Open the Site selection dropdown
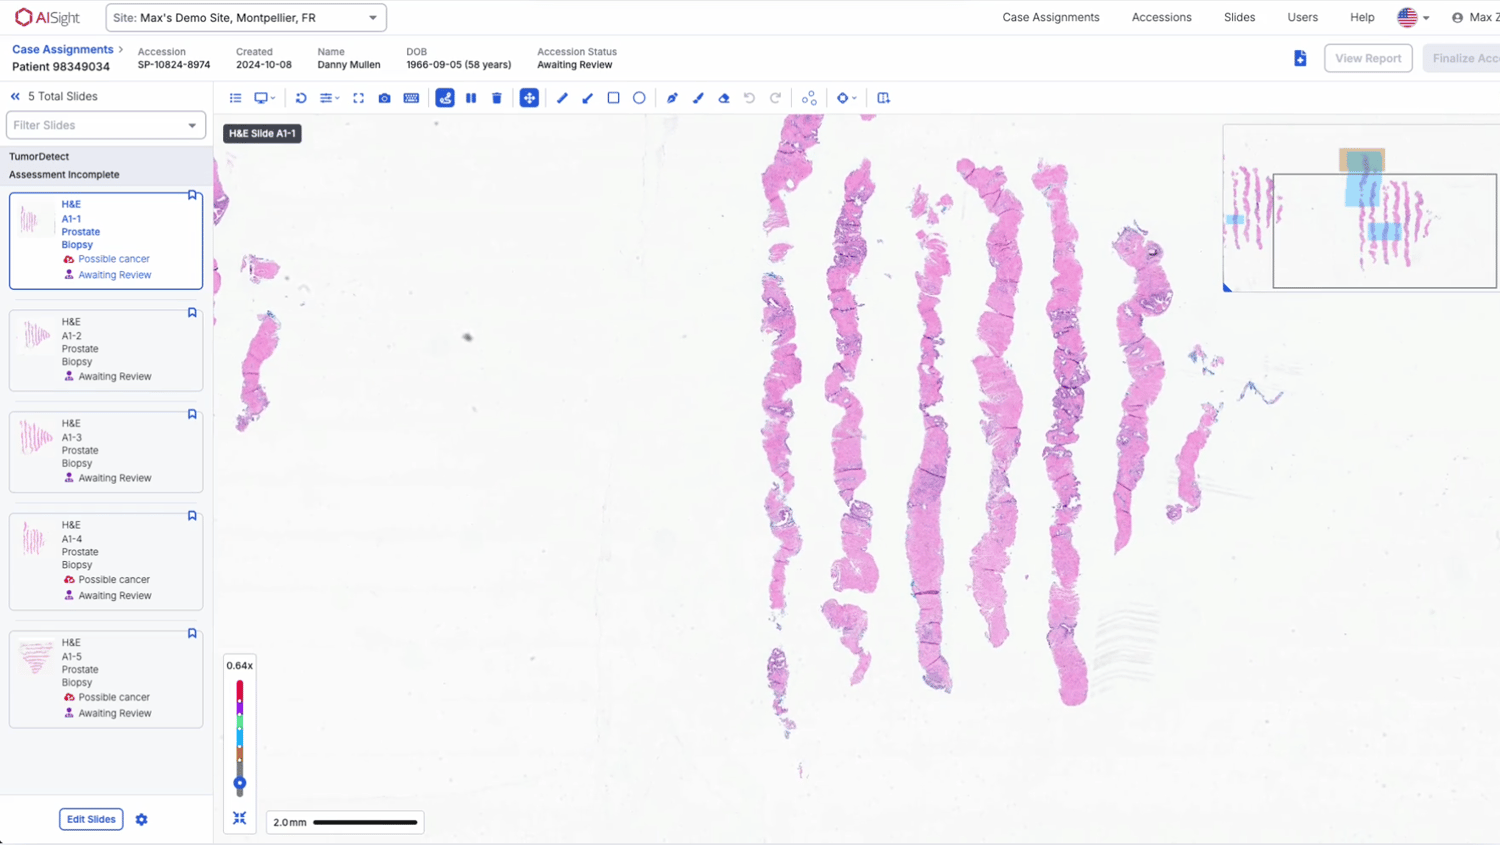 click(x=245, y=17)
